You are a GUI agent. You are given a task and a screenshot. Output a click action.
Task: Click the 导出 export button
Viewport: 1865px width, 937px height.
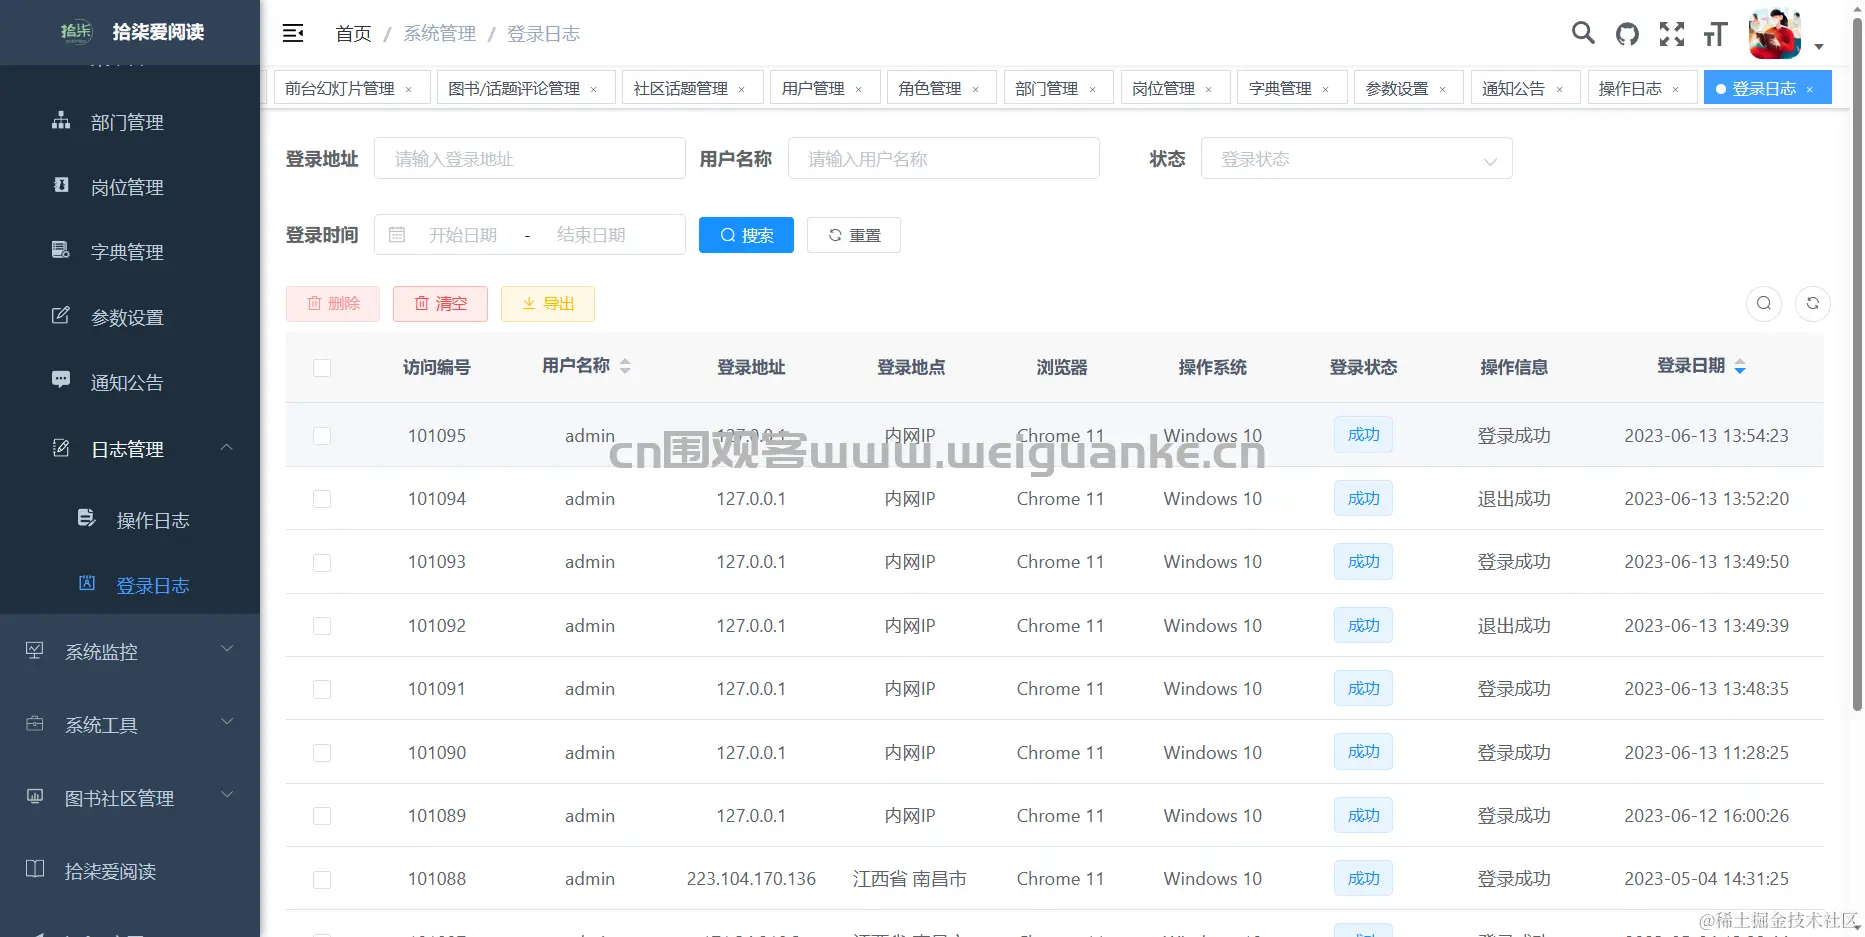click(548, 304)
